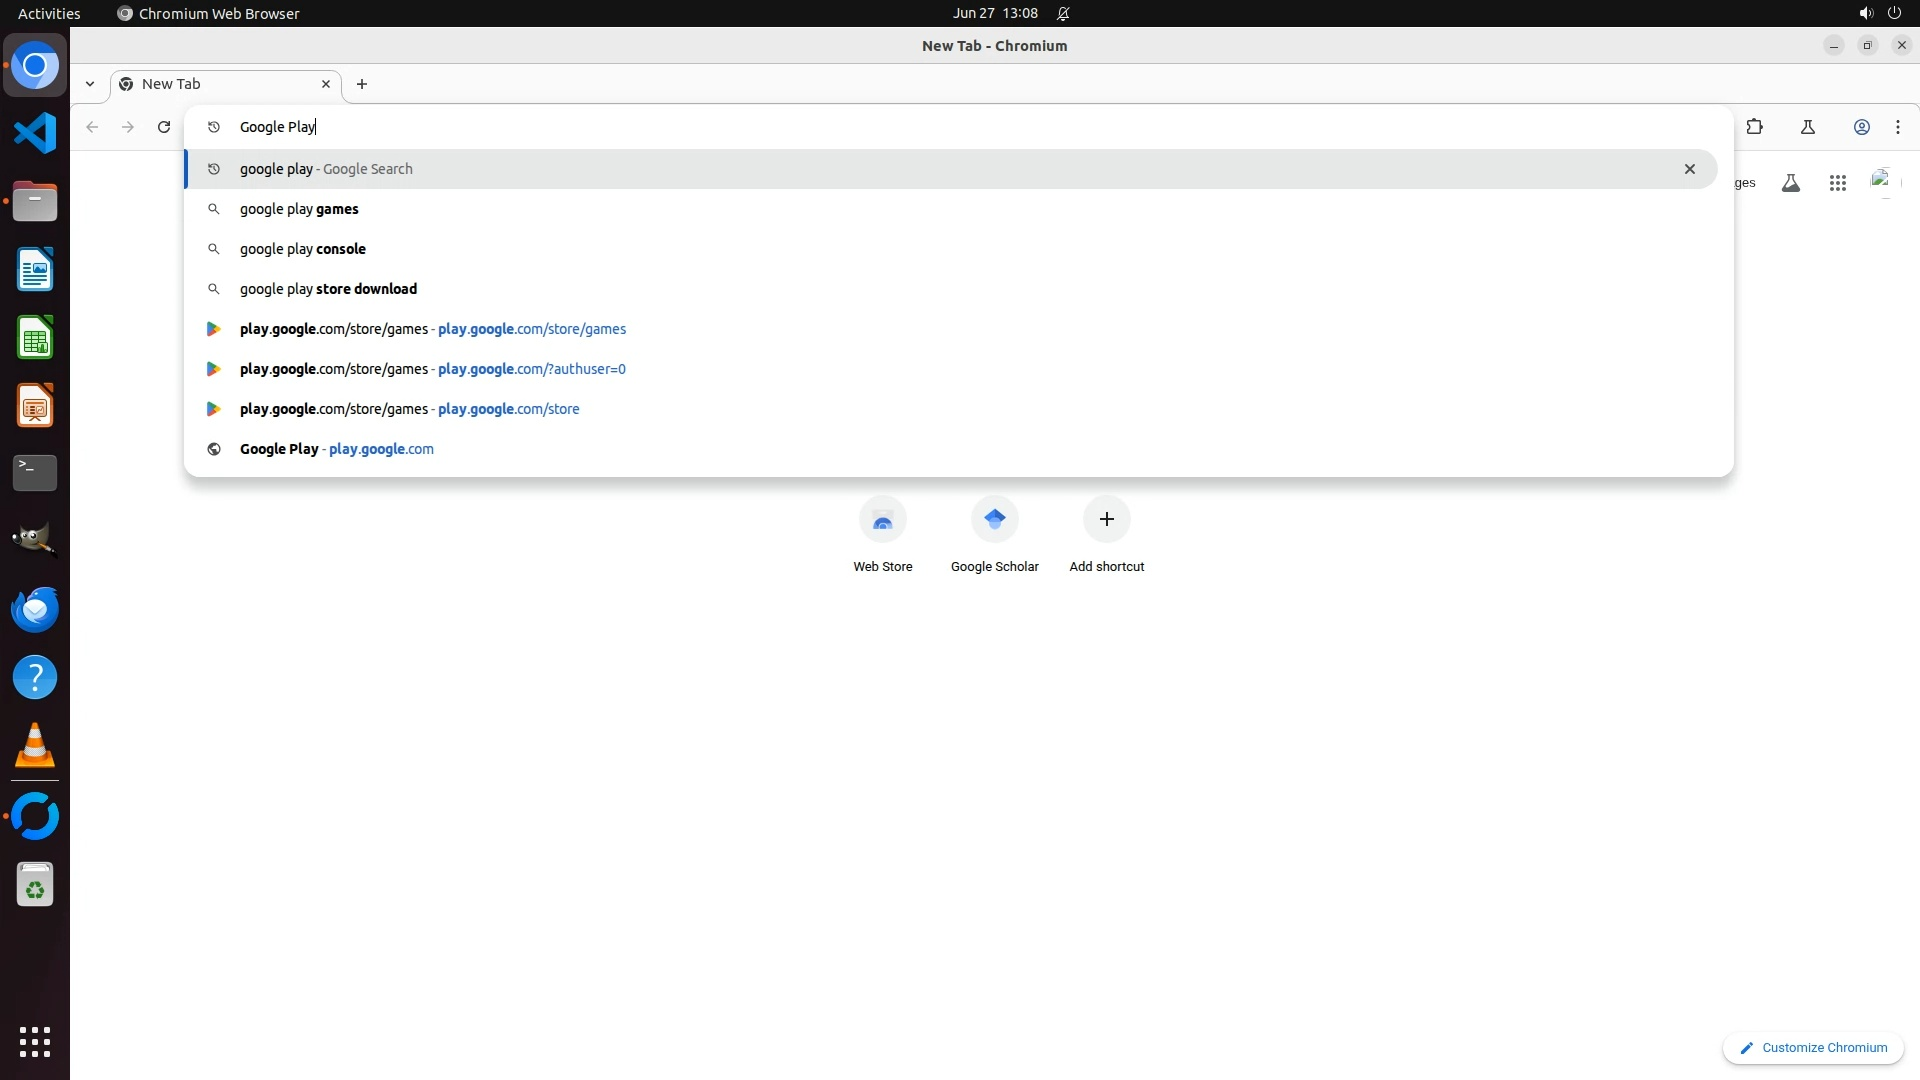Click the Customize Chromium button
The height and width of the screenshot is (1080, 1920).
click(1812, 1047)
